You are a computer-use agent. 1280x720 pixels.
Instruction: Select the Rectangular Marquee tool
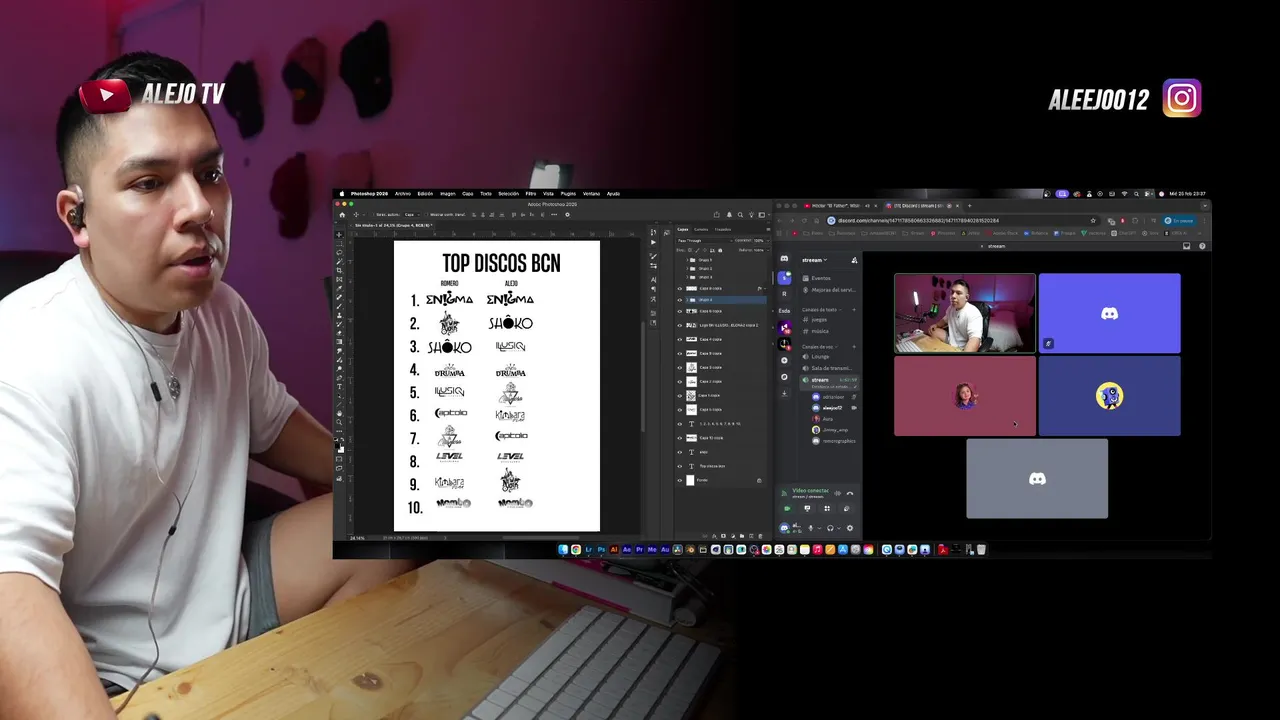[339, 243]
